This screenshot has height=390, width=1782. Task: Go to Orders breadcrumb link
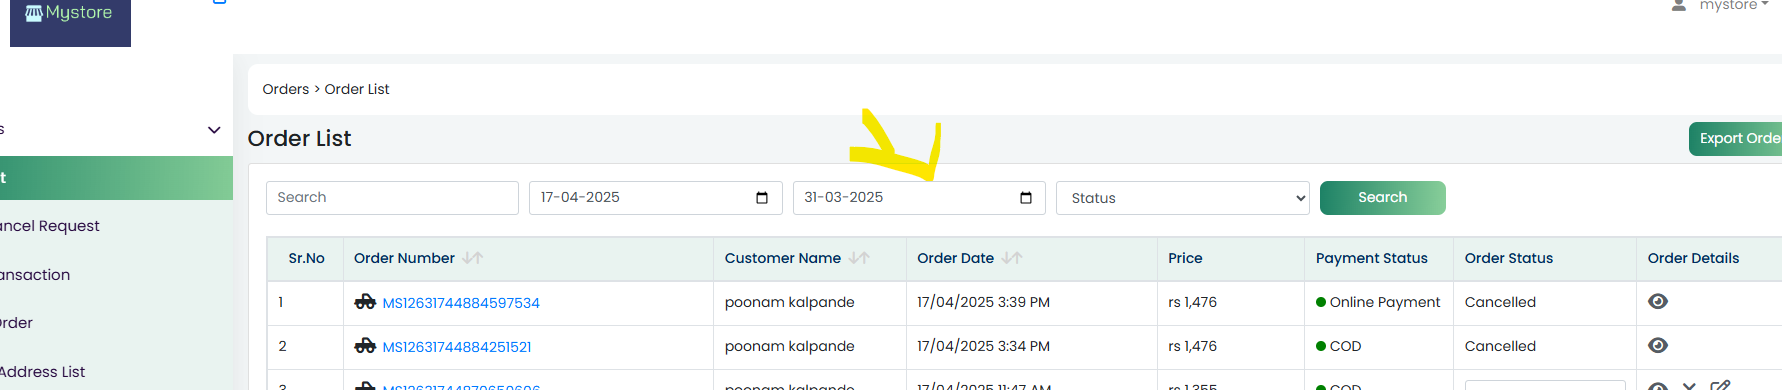(x=286, y=89)
